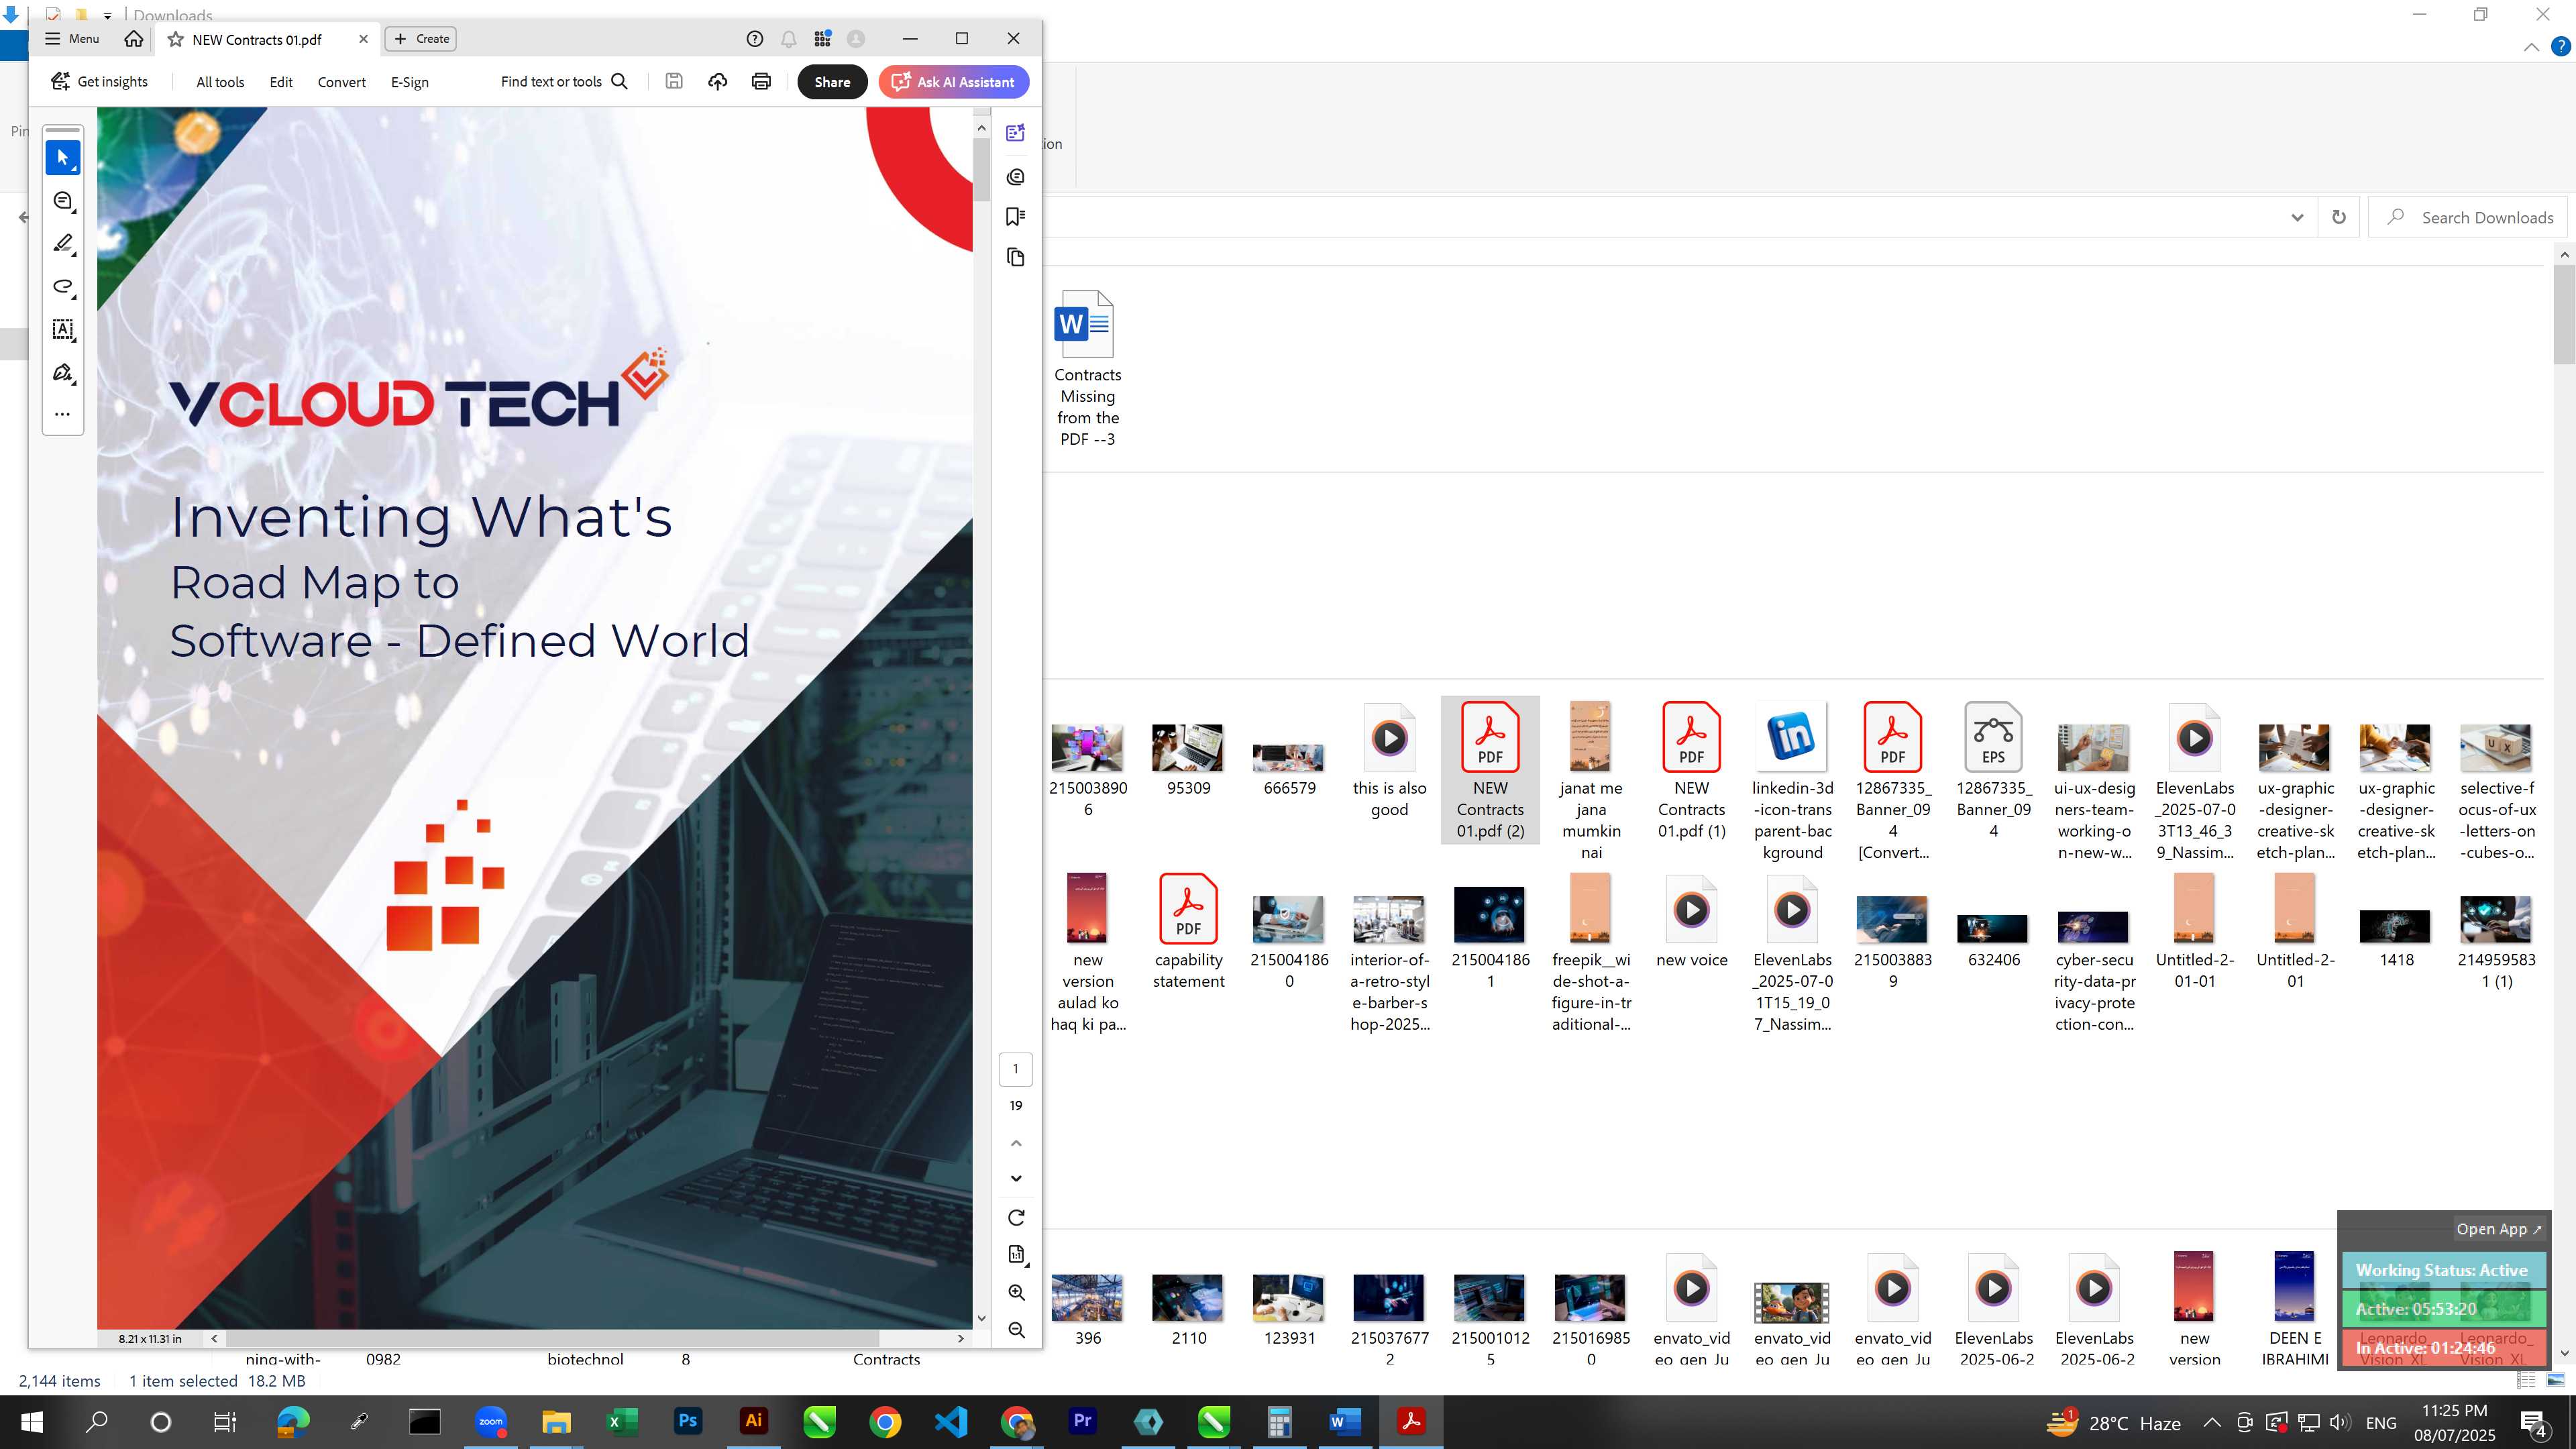
Task: Open the Adobe apps grid icon
Action: (823, 39)
